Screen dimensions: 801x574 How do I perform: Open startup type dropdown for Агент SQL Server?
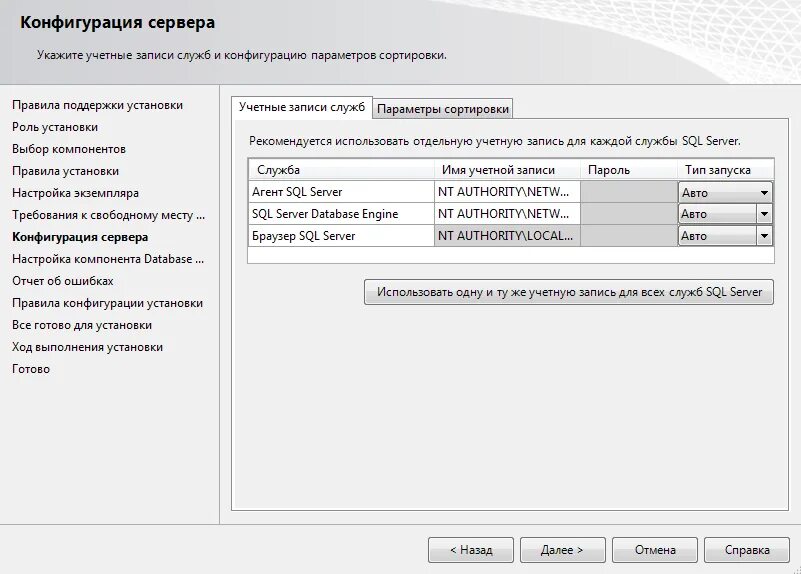[725, 193]
